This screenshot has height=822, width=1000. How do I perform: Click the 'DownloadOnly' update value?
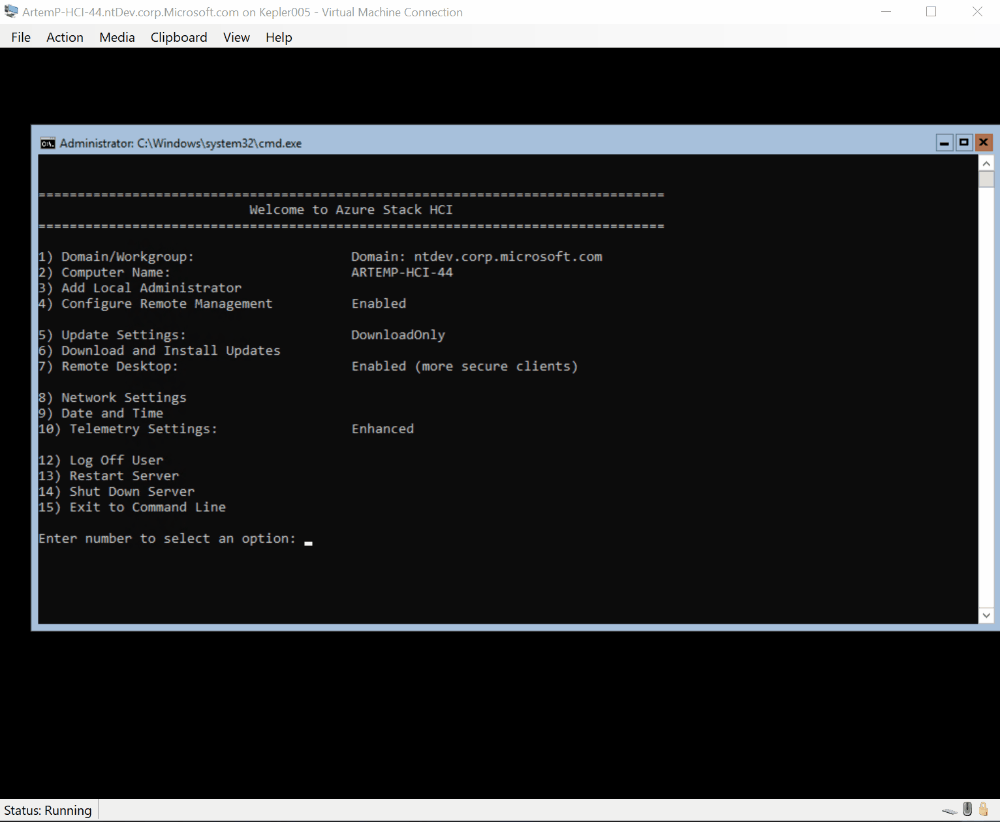tap(398, 335)
